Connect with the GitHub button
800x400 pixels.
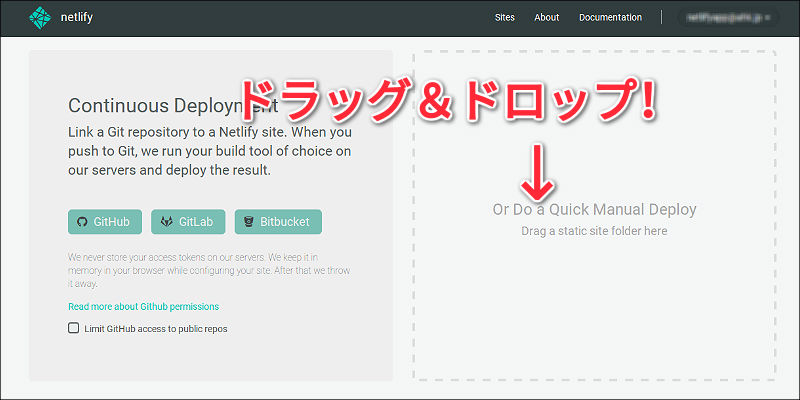105,222
